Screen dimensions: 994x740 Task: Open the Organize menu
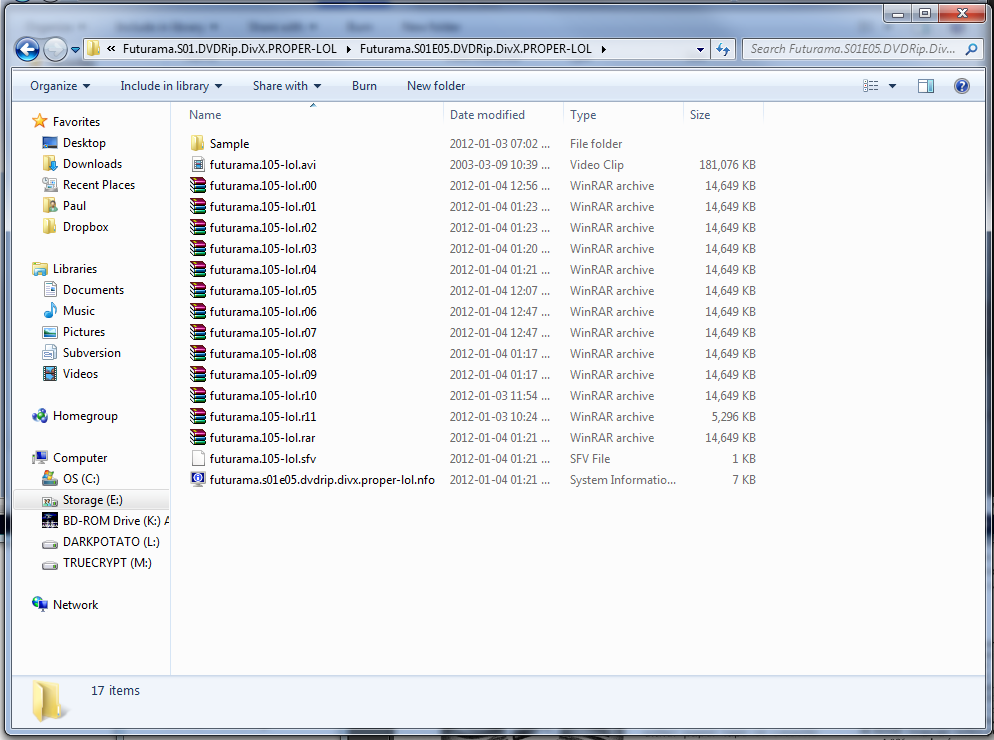tap(60, 86)
